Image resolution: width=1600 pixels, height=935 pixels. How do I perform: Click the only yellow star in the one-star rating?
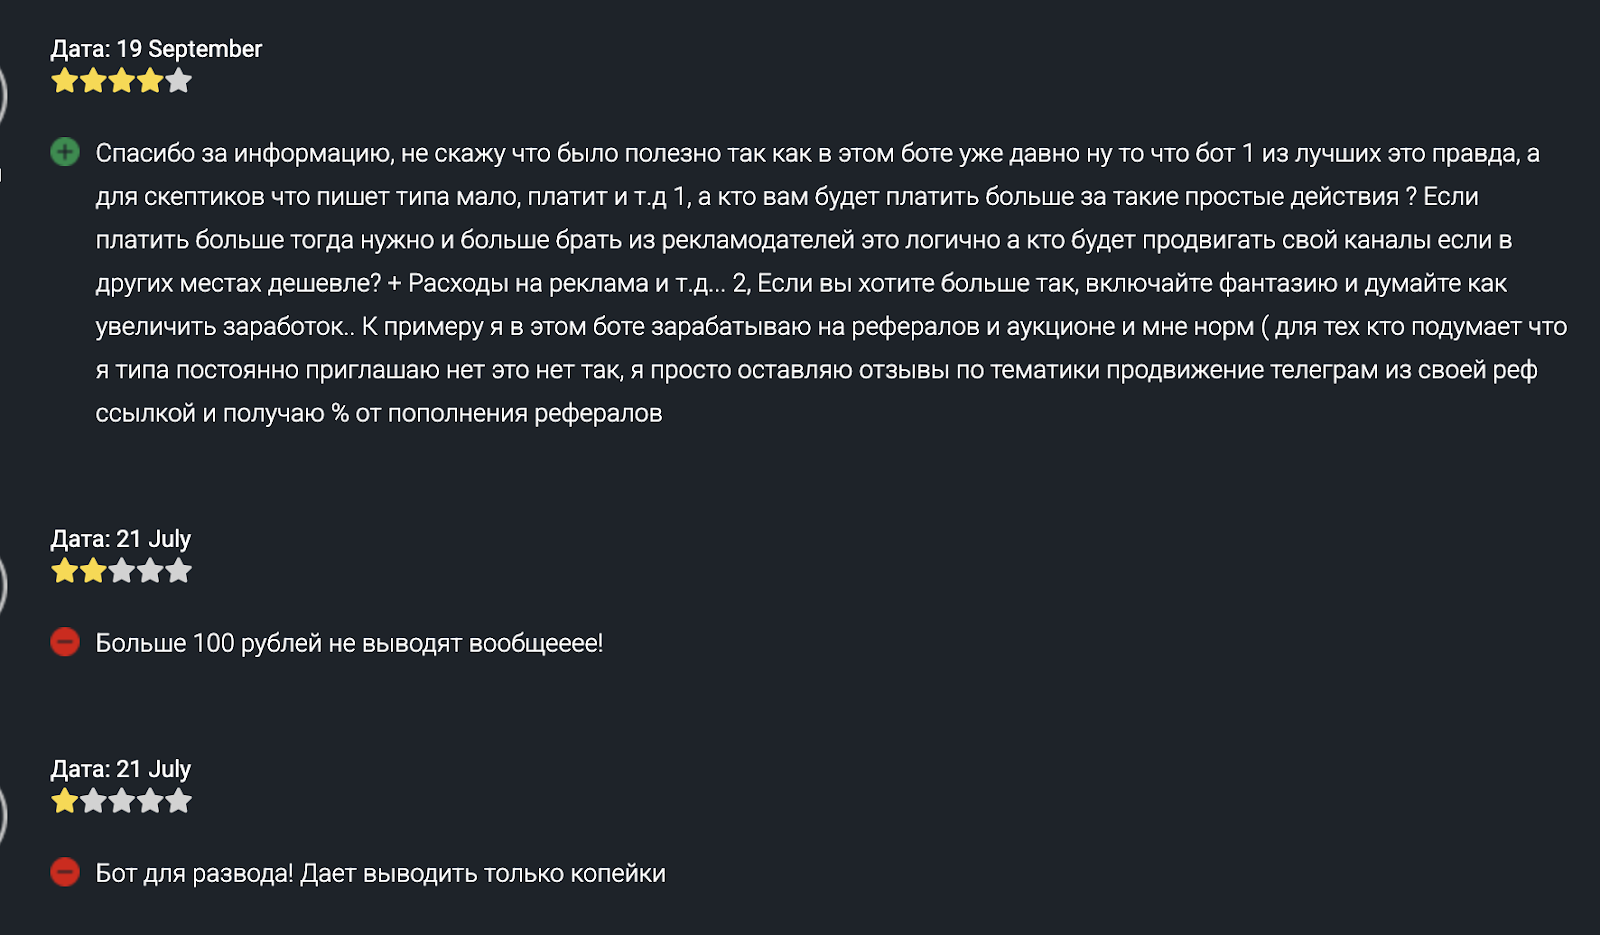click(x=65, y=801)
